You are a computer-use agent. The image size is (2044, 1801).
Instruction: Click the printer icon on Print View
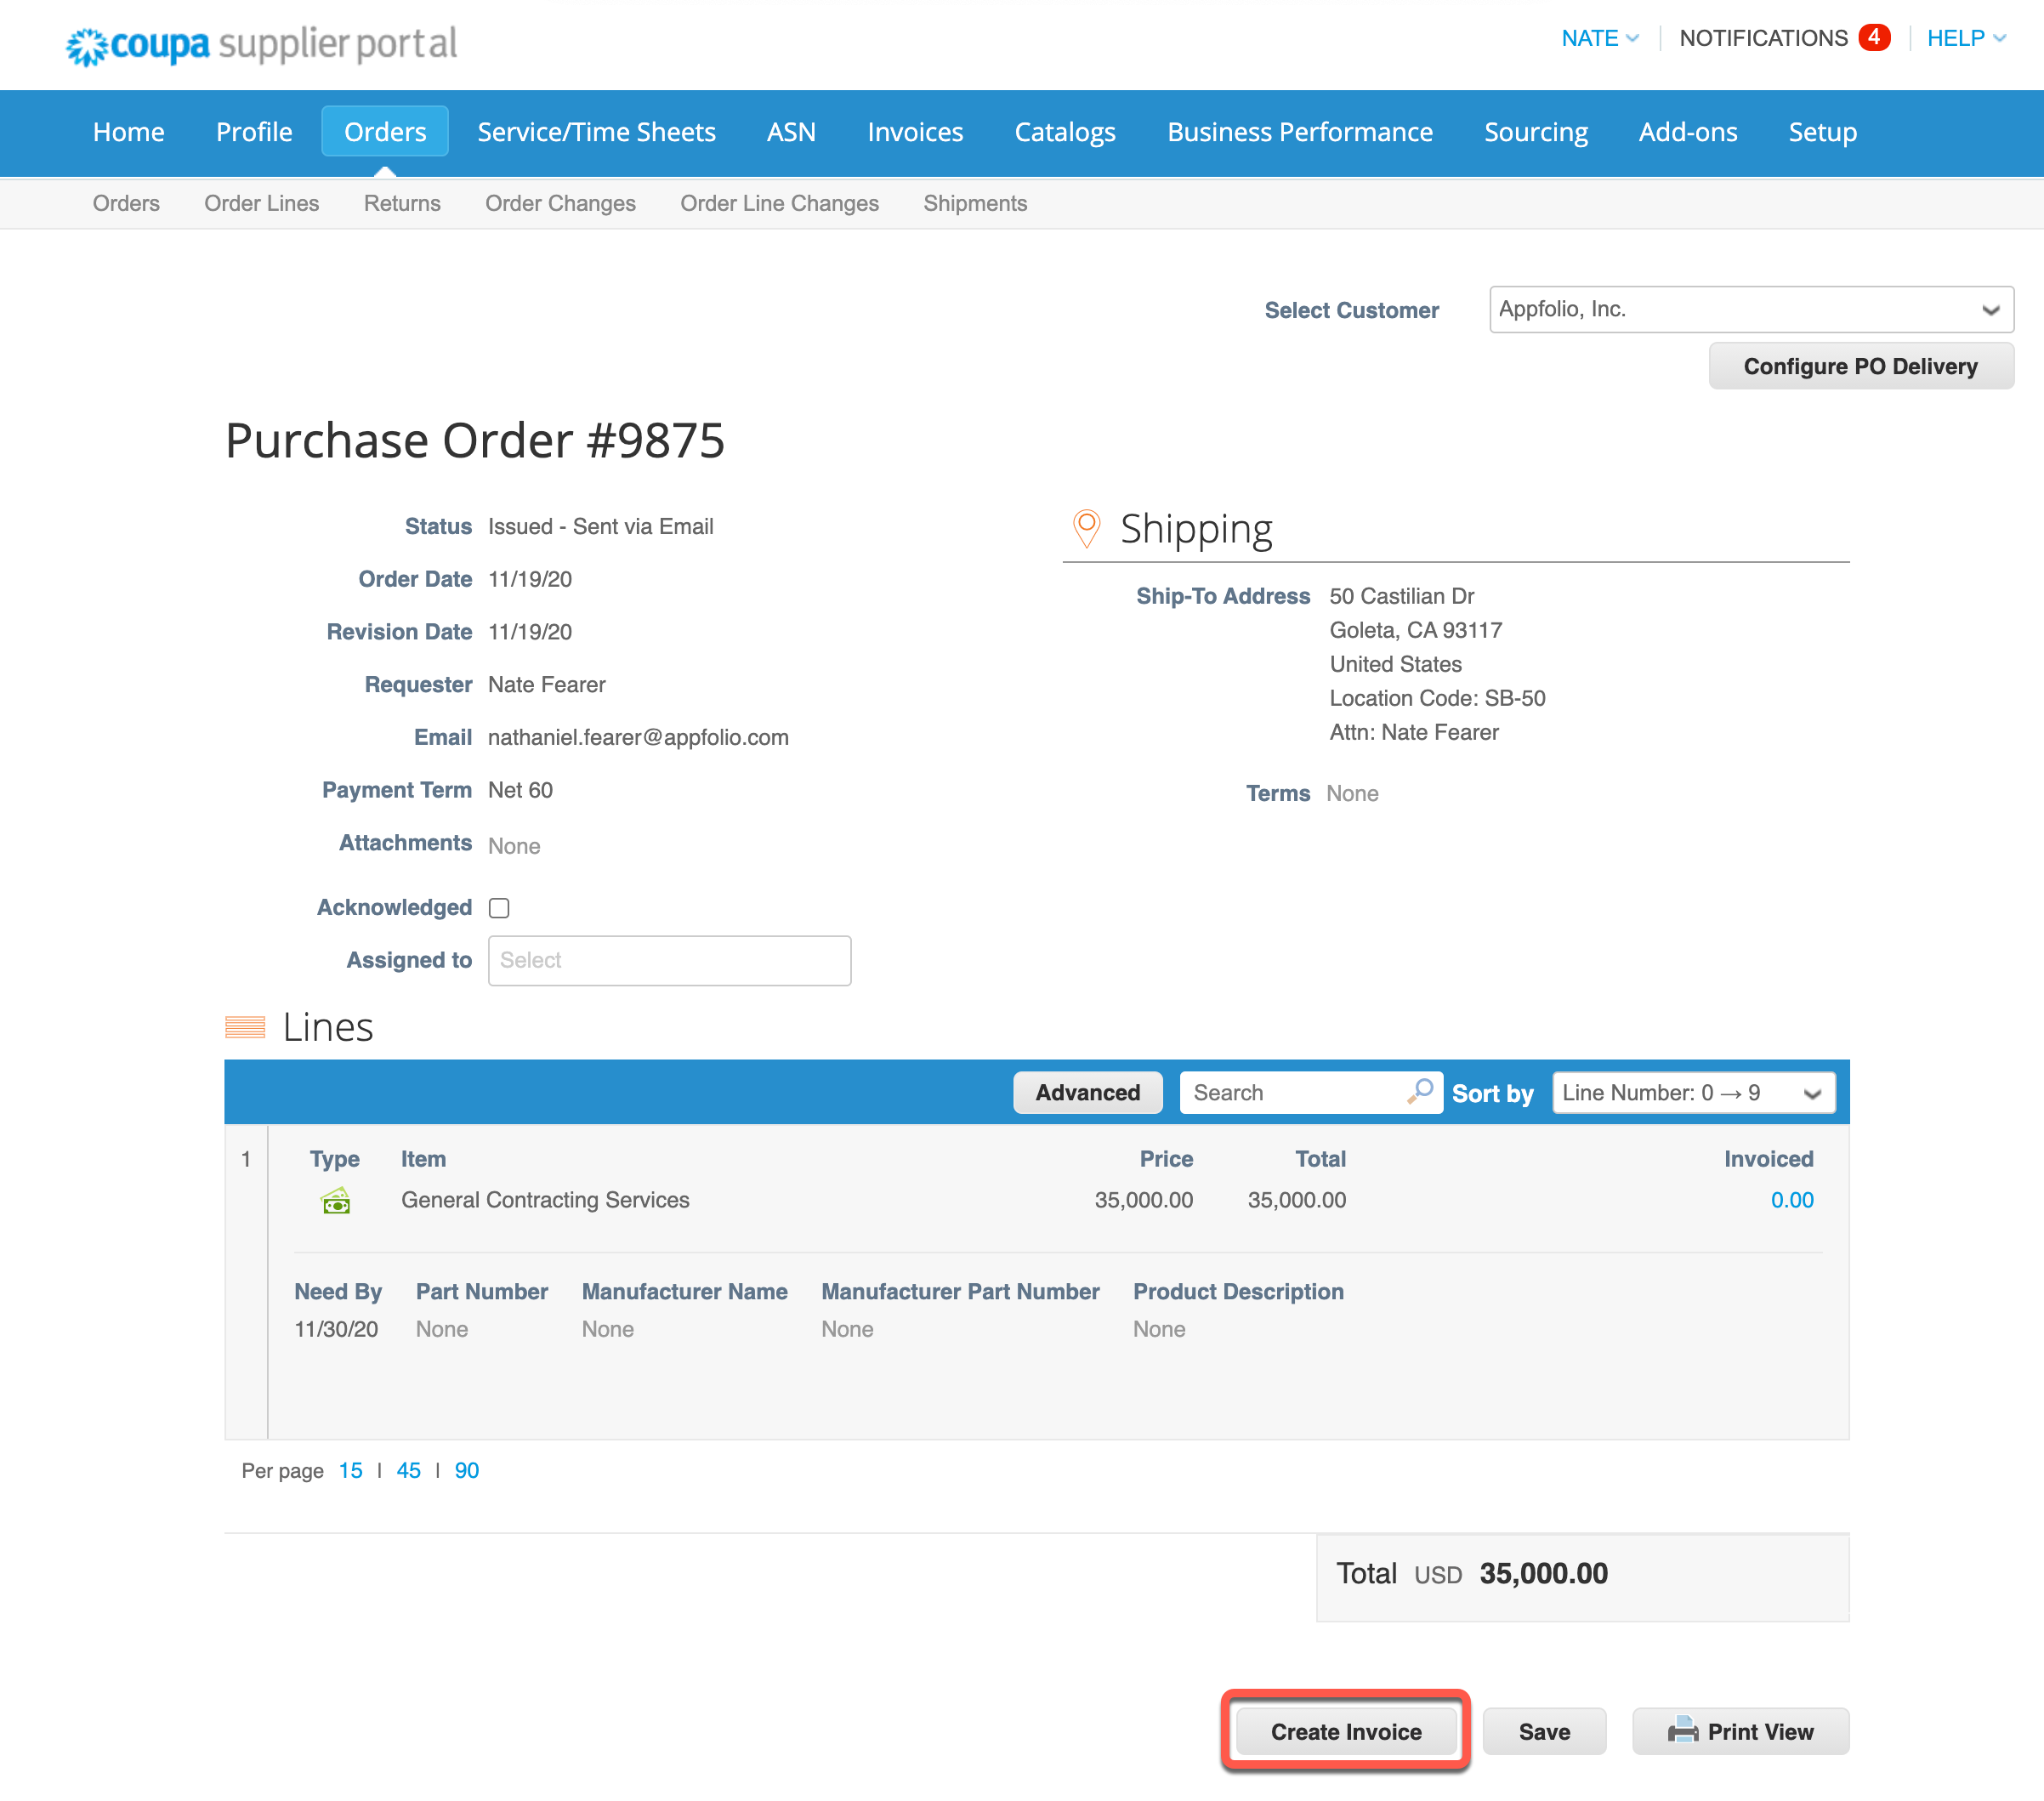coord(1682,1731)
